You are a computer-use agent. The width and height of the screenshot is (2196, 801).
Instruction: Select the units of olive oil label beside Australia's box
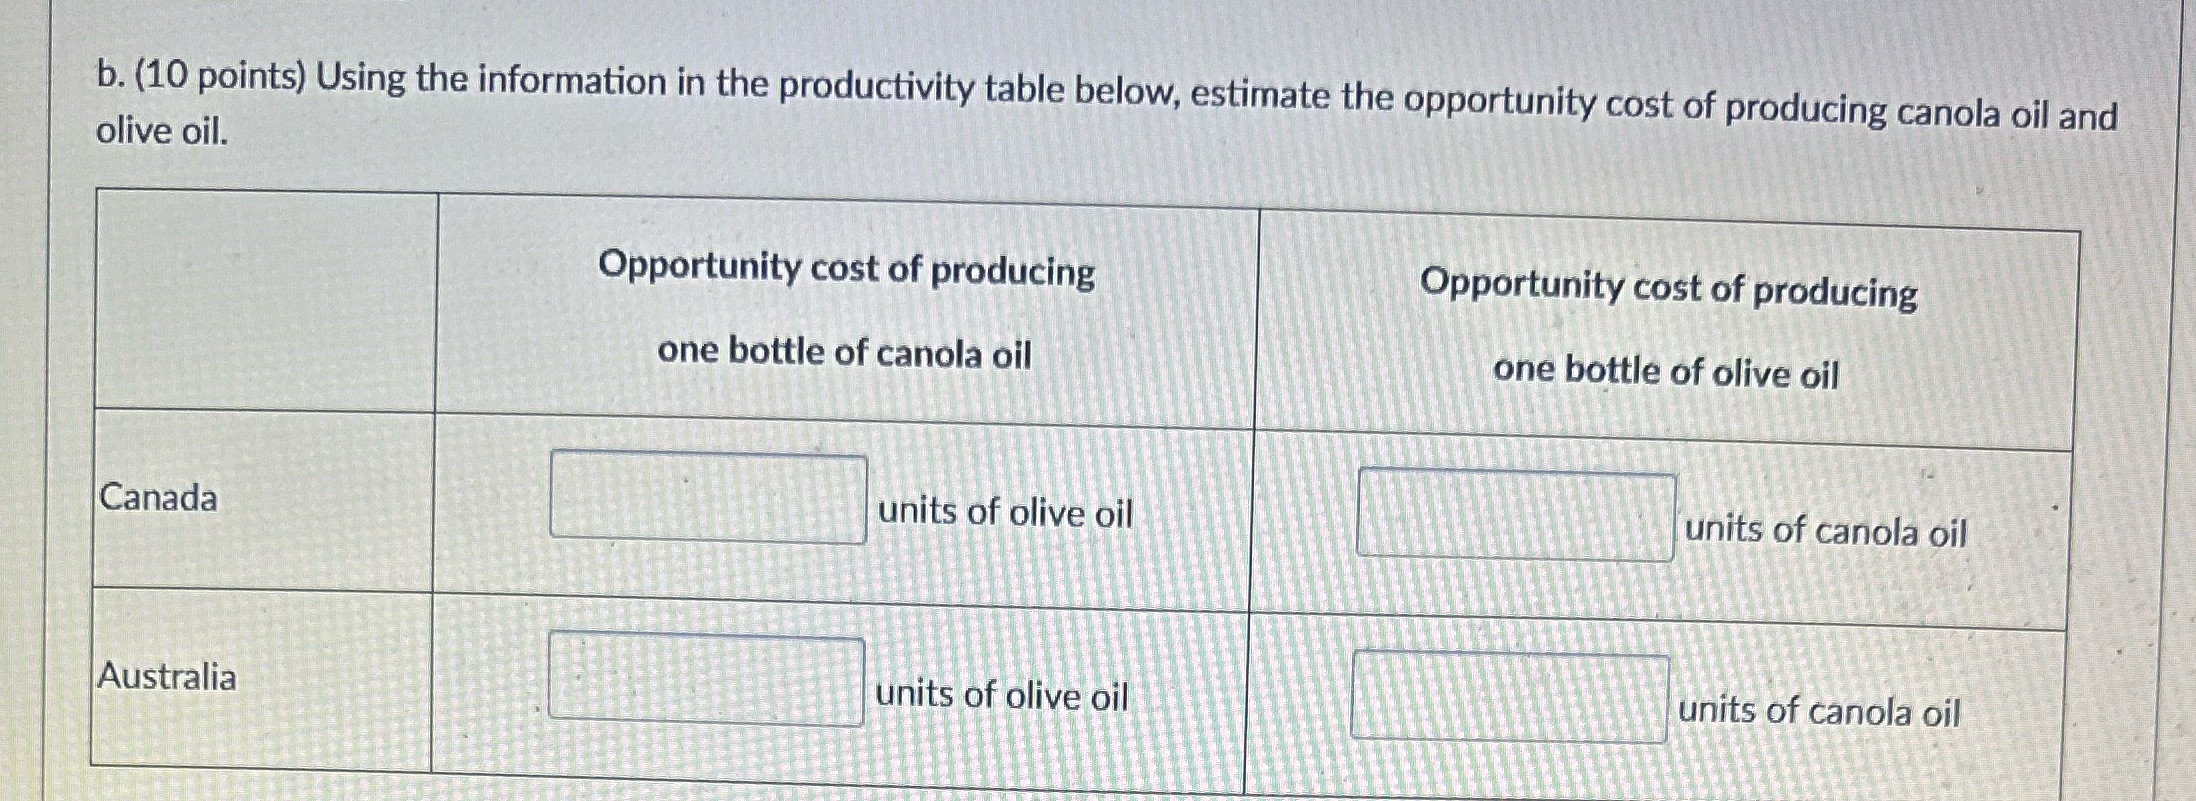pyautogui.click(x=999, y=697)
